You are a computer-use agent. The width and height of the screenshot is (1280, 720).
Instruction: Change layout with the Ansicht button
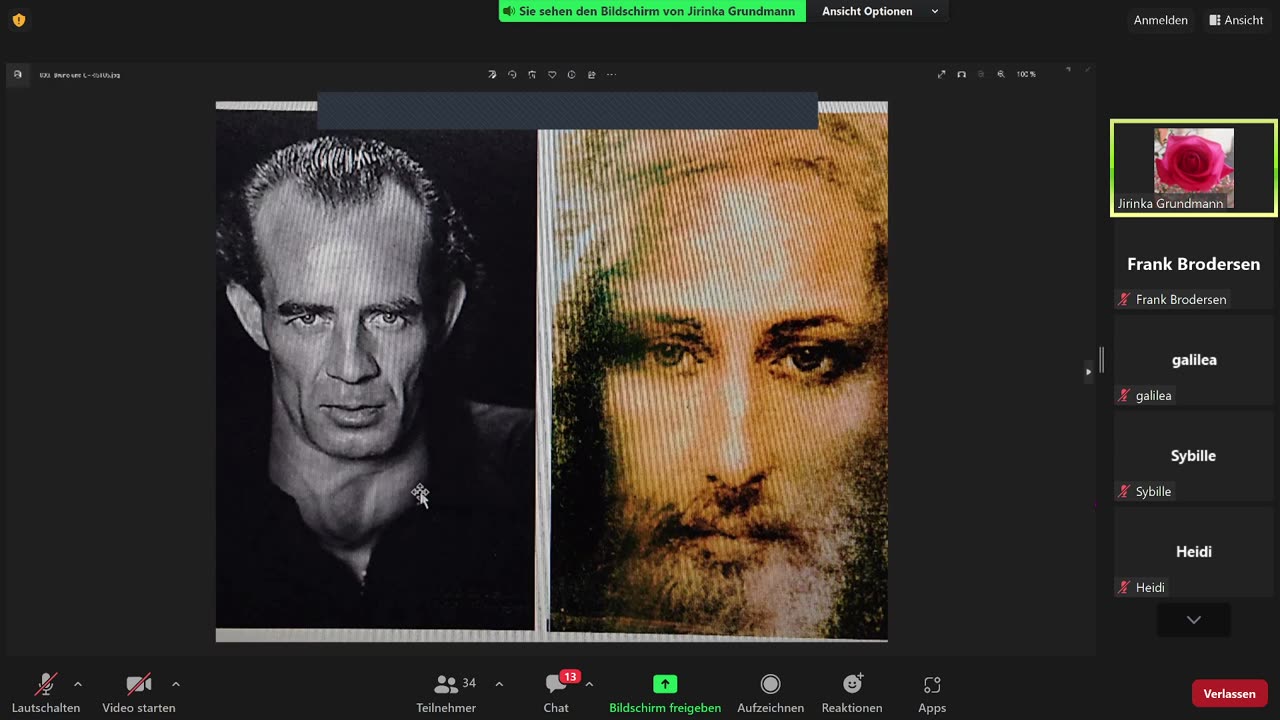coord(1237,20)
